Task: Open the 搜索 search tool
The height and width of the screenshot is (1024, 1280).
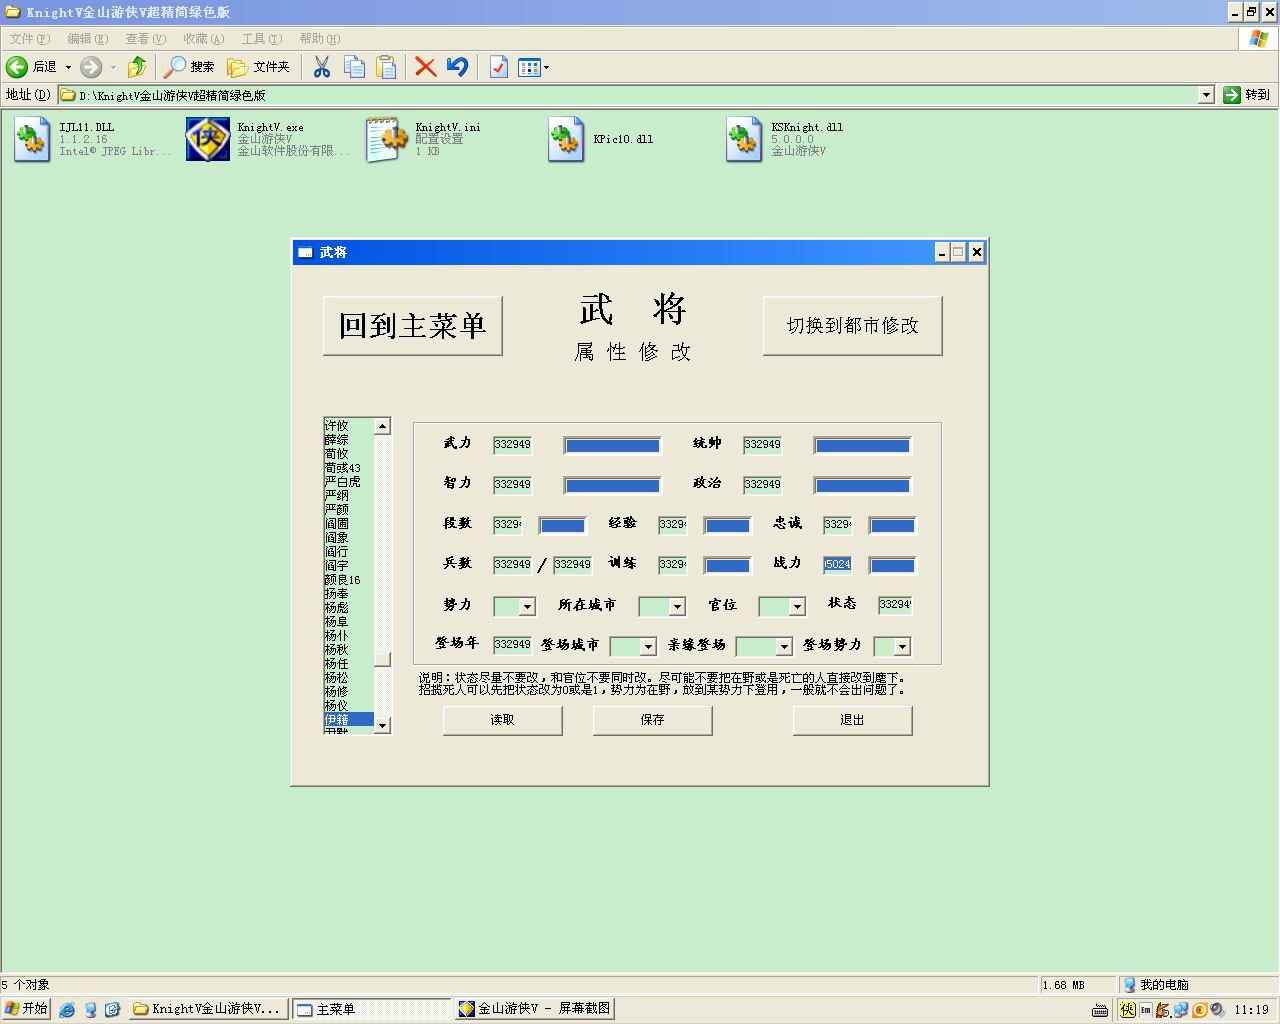Action: 189,67
